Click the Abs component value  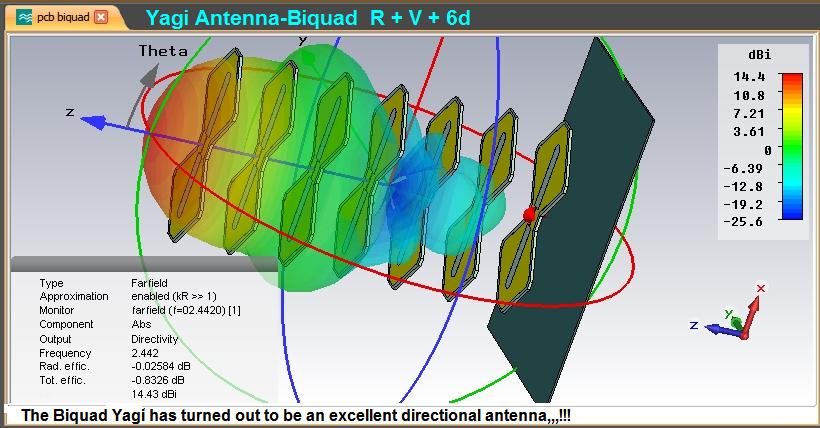click(141, 324)
